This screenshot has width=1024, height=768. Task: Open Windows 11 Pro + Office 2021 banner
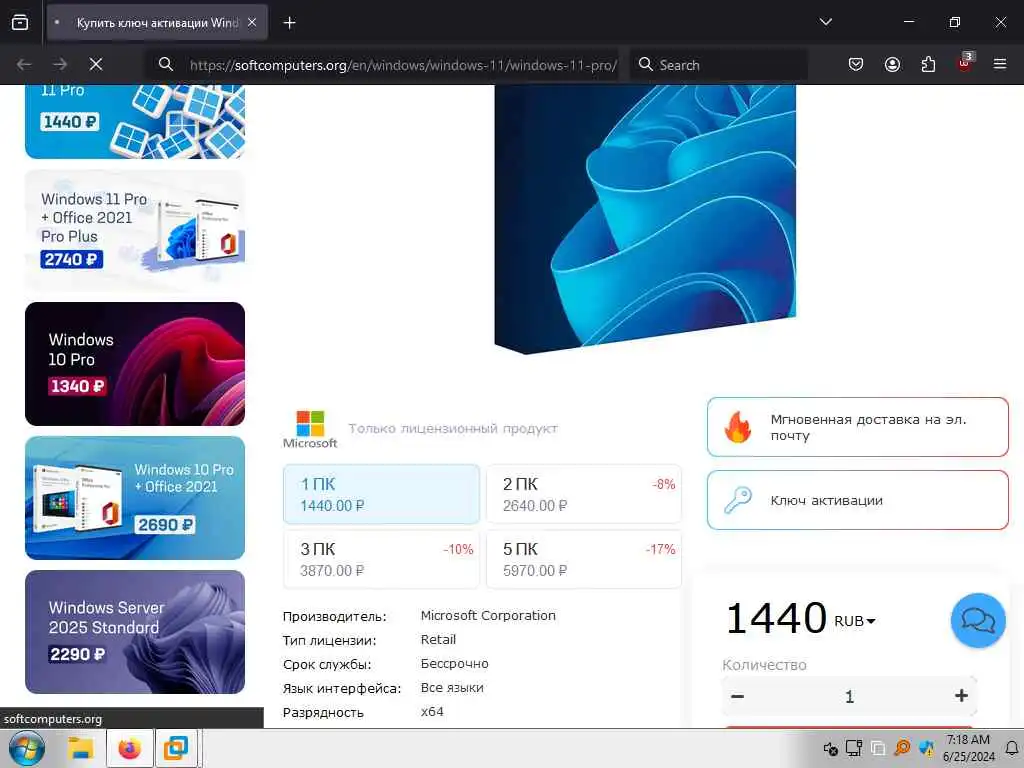[135, 230]
